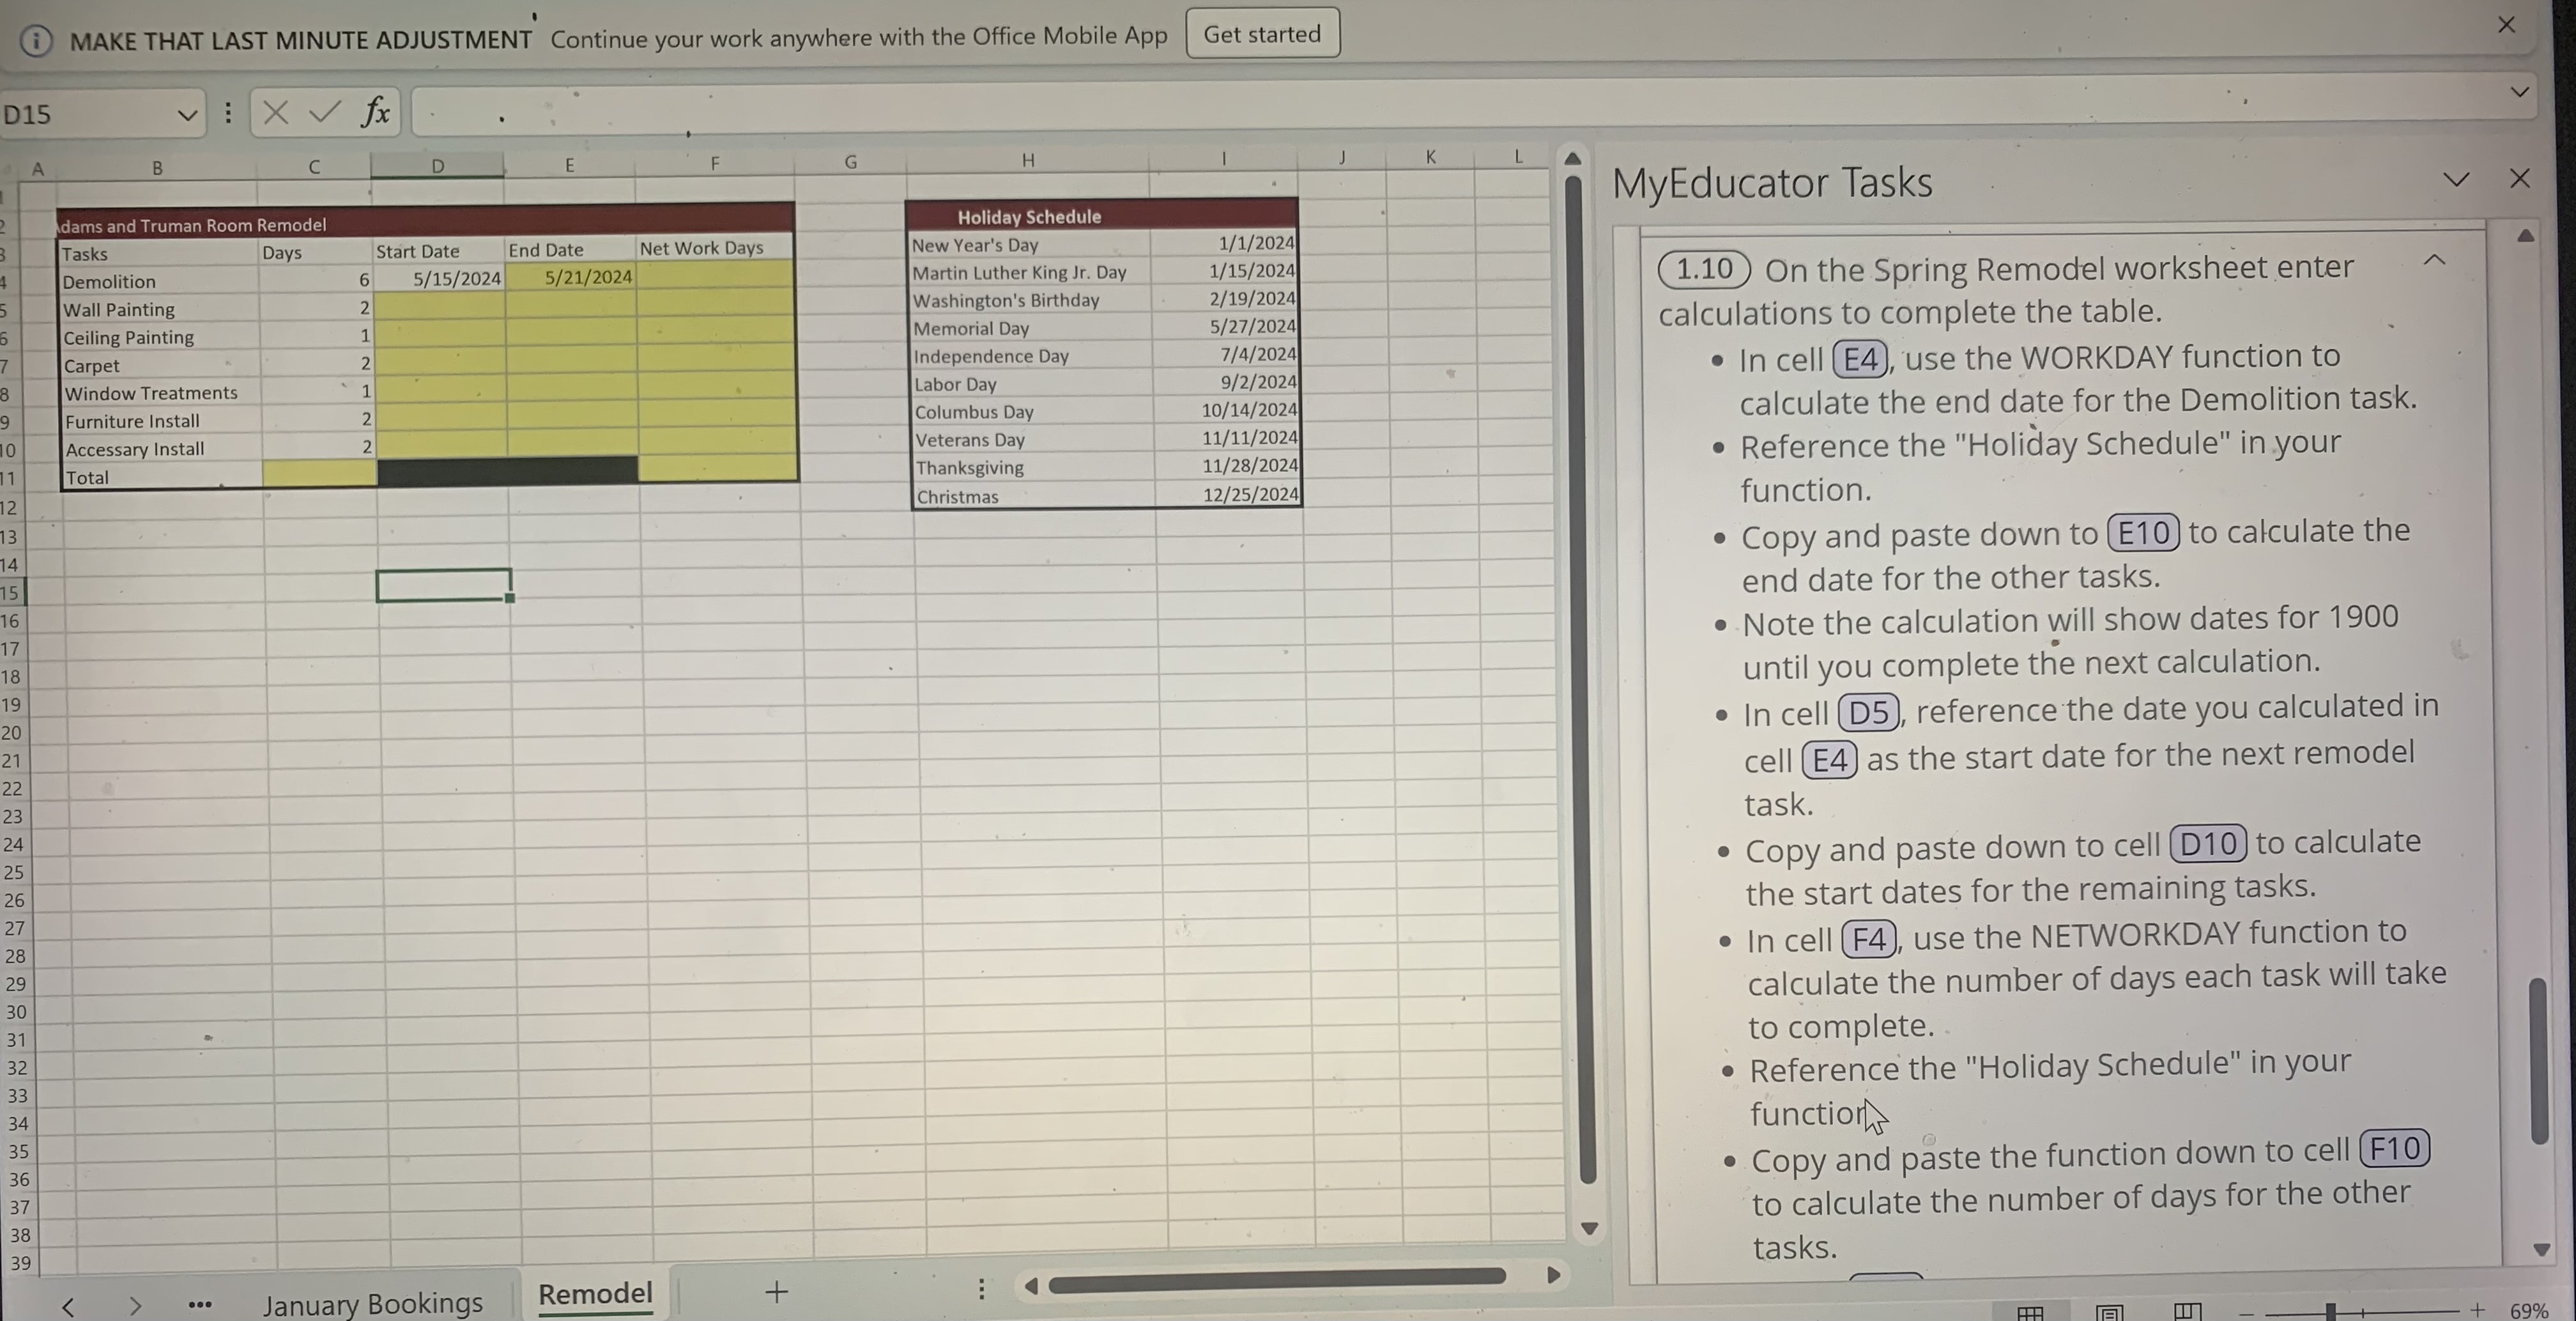This screenshot has width=2576, height=1321.
Task: Select the Remodel sheet tab
Action: pos(595,1294)
